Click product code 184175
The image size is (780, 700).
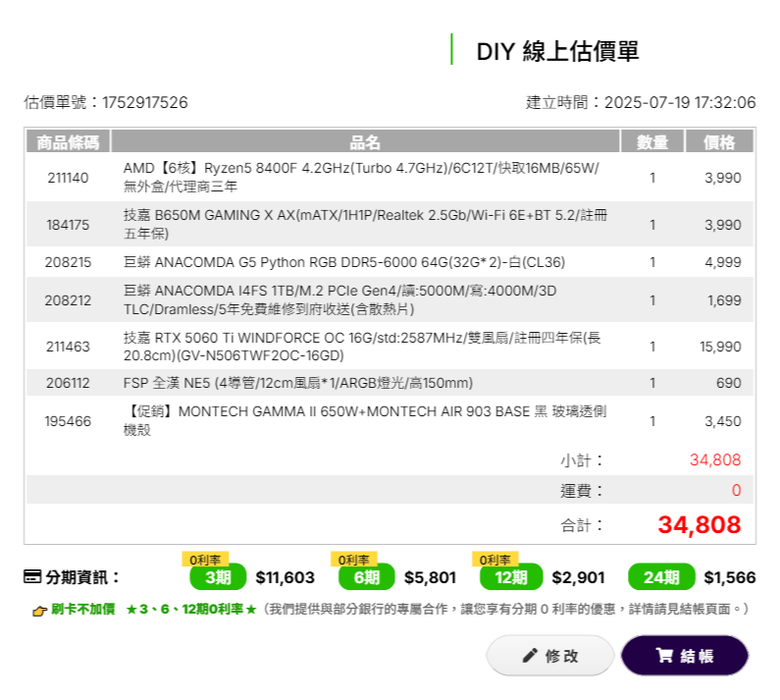[x=68, y=225]
